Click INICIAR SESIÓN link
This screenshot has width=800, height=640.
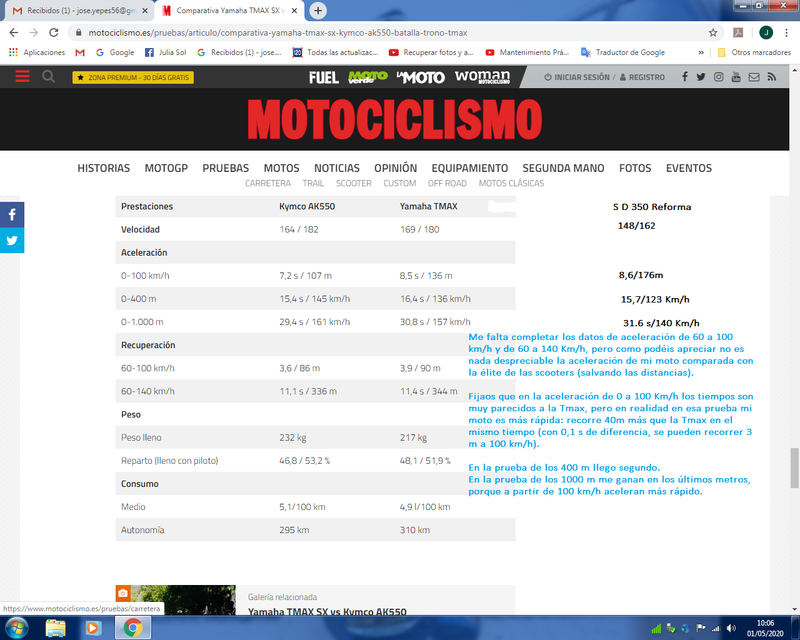point(577,77)
